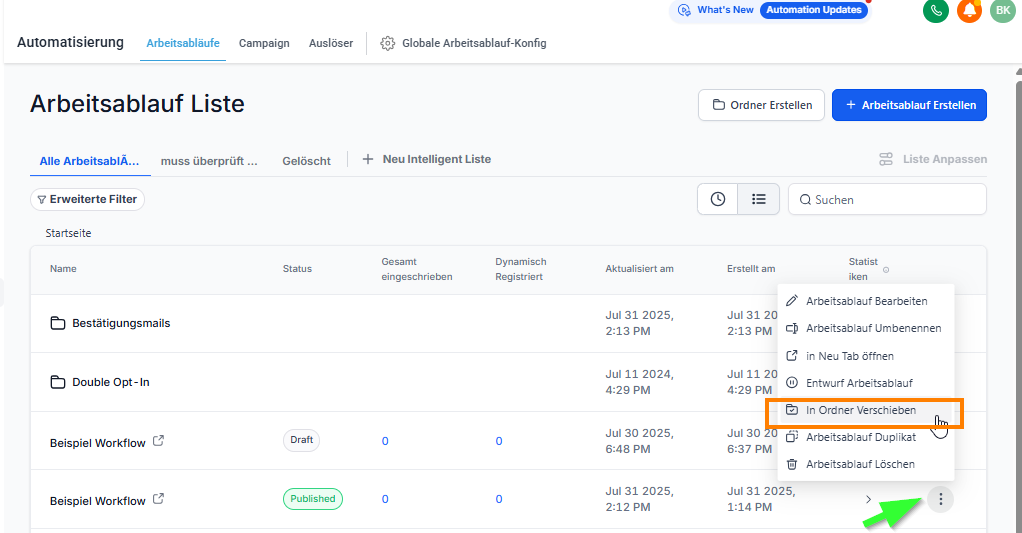Click the Suchen search field
The width and height of the screenshot is (1022, 533).
[x=887, y=199]
